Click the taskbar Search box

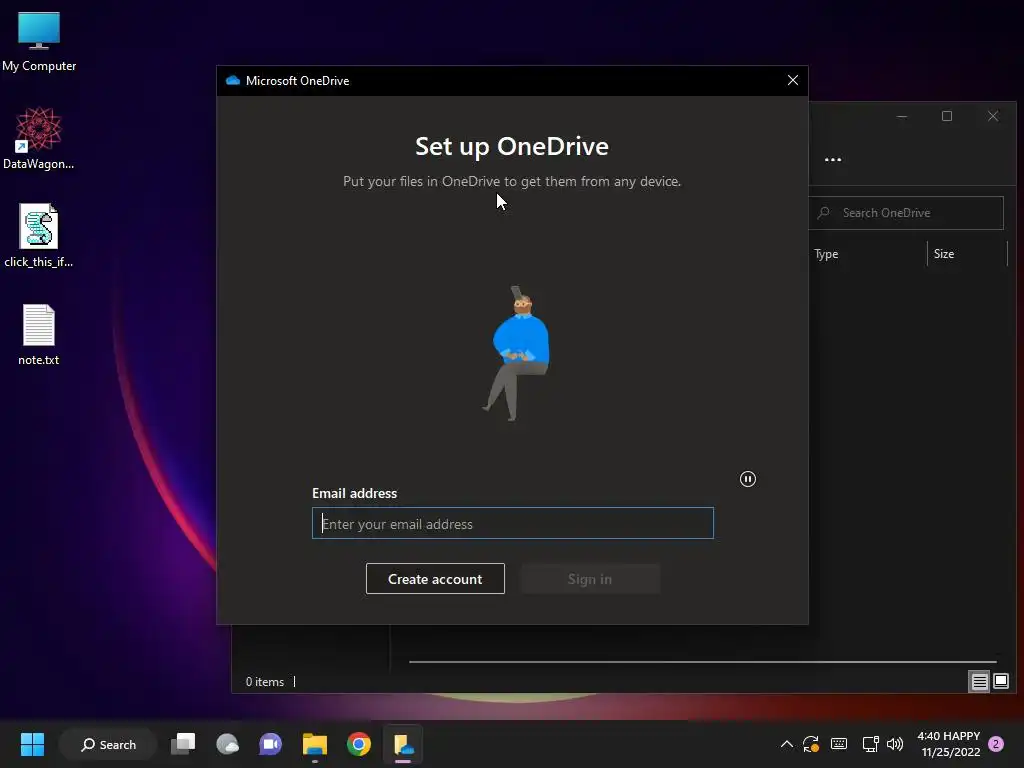(108, 744)
